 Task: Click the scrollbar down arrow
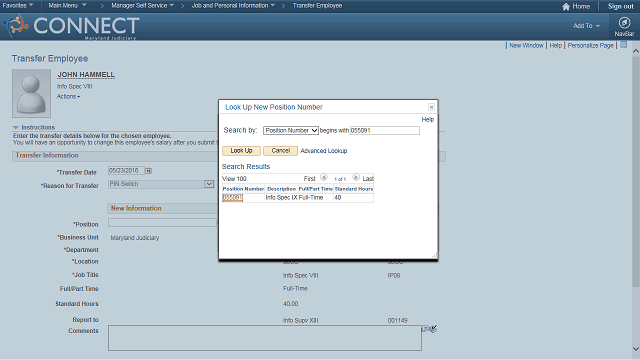(x=636, y=349)
